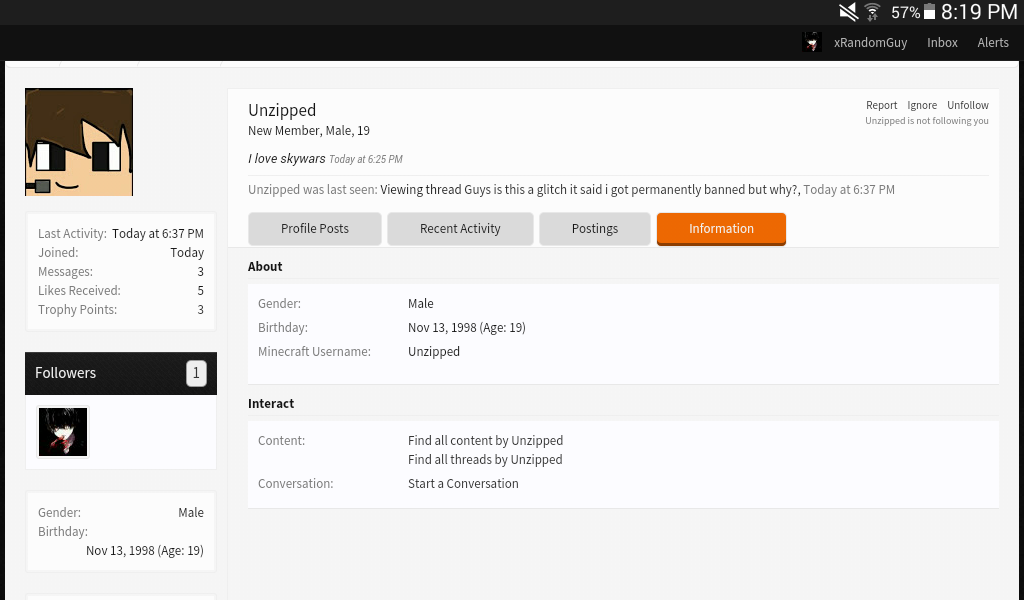Open the follower's avatar thumbnail
Viewport: 1024px width, 600px height.
(x=63, y=432)
